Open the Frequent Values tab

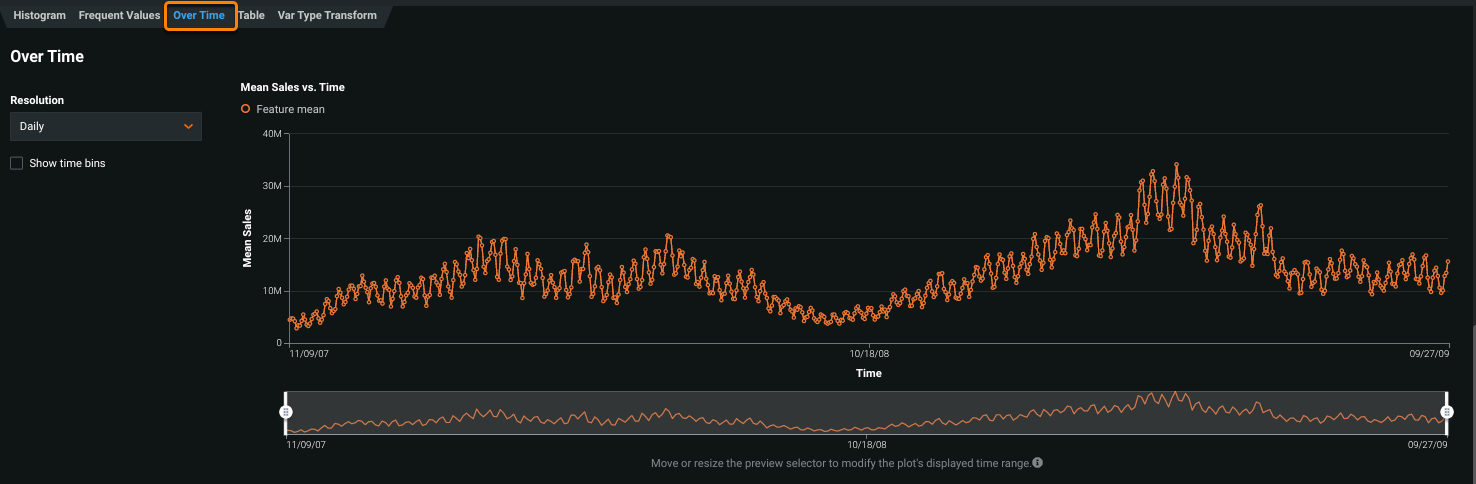pos(119,16)
